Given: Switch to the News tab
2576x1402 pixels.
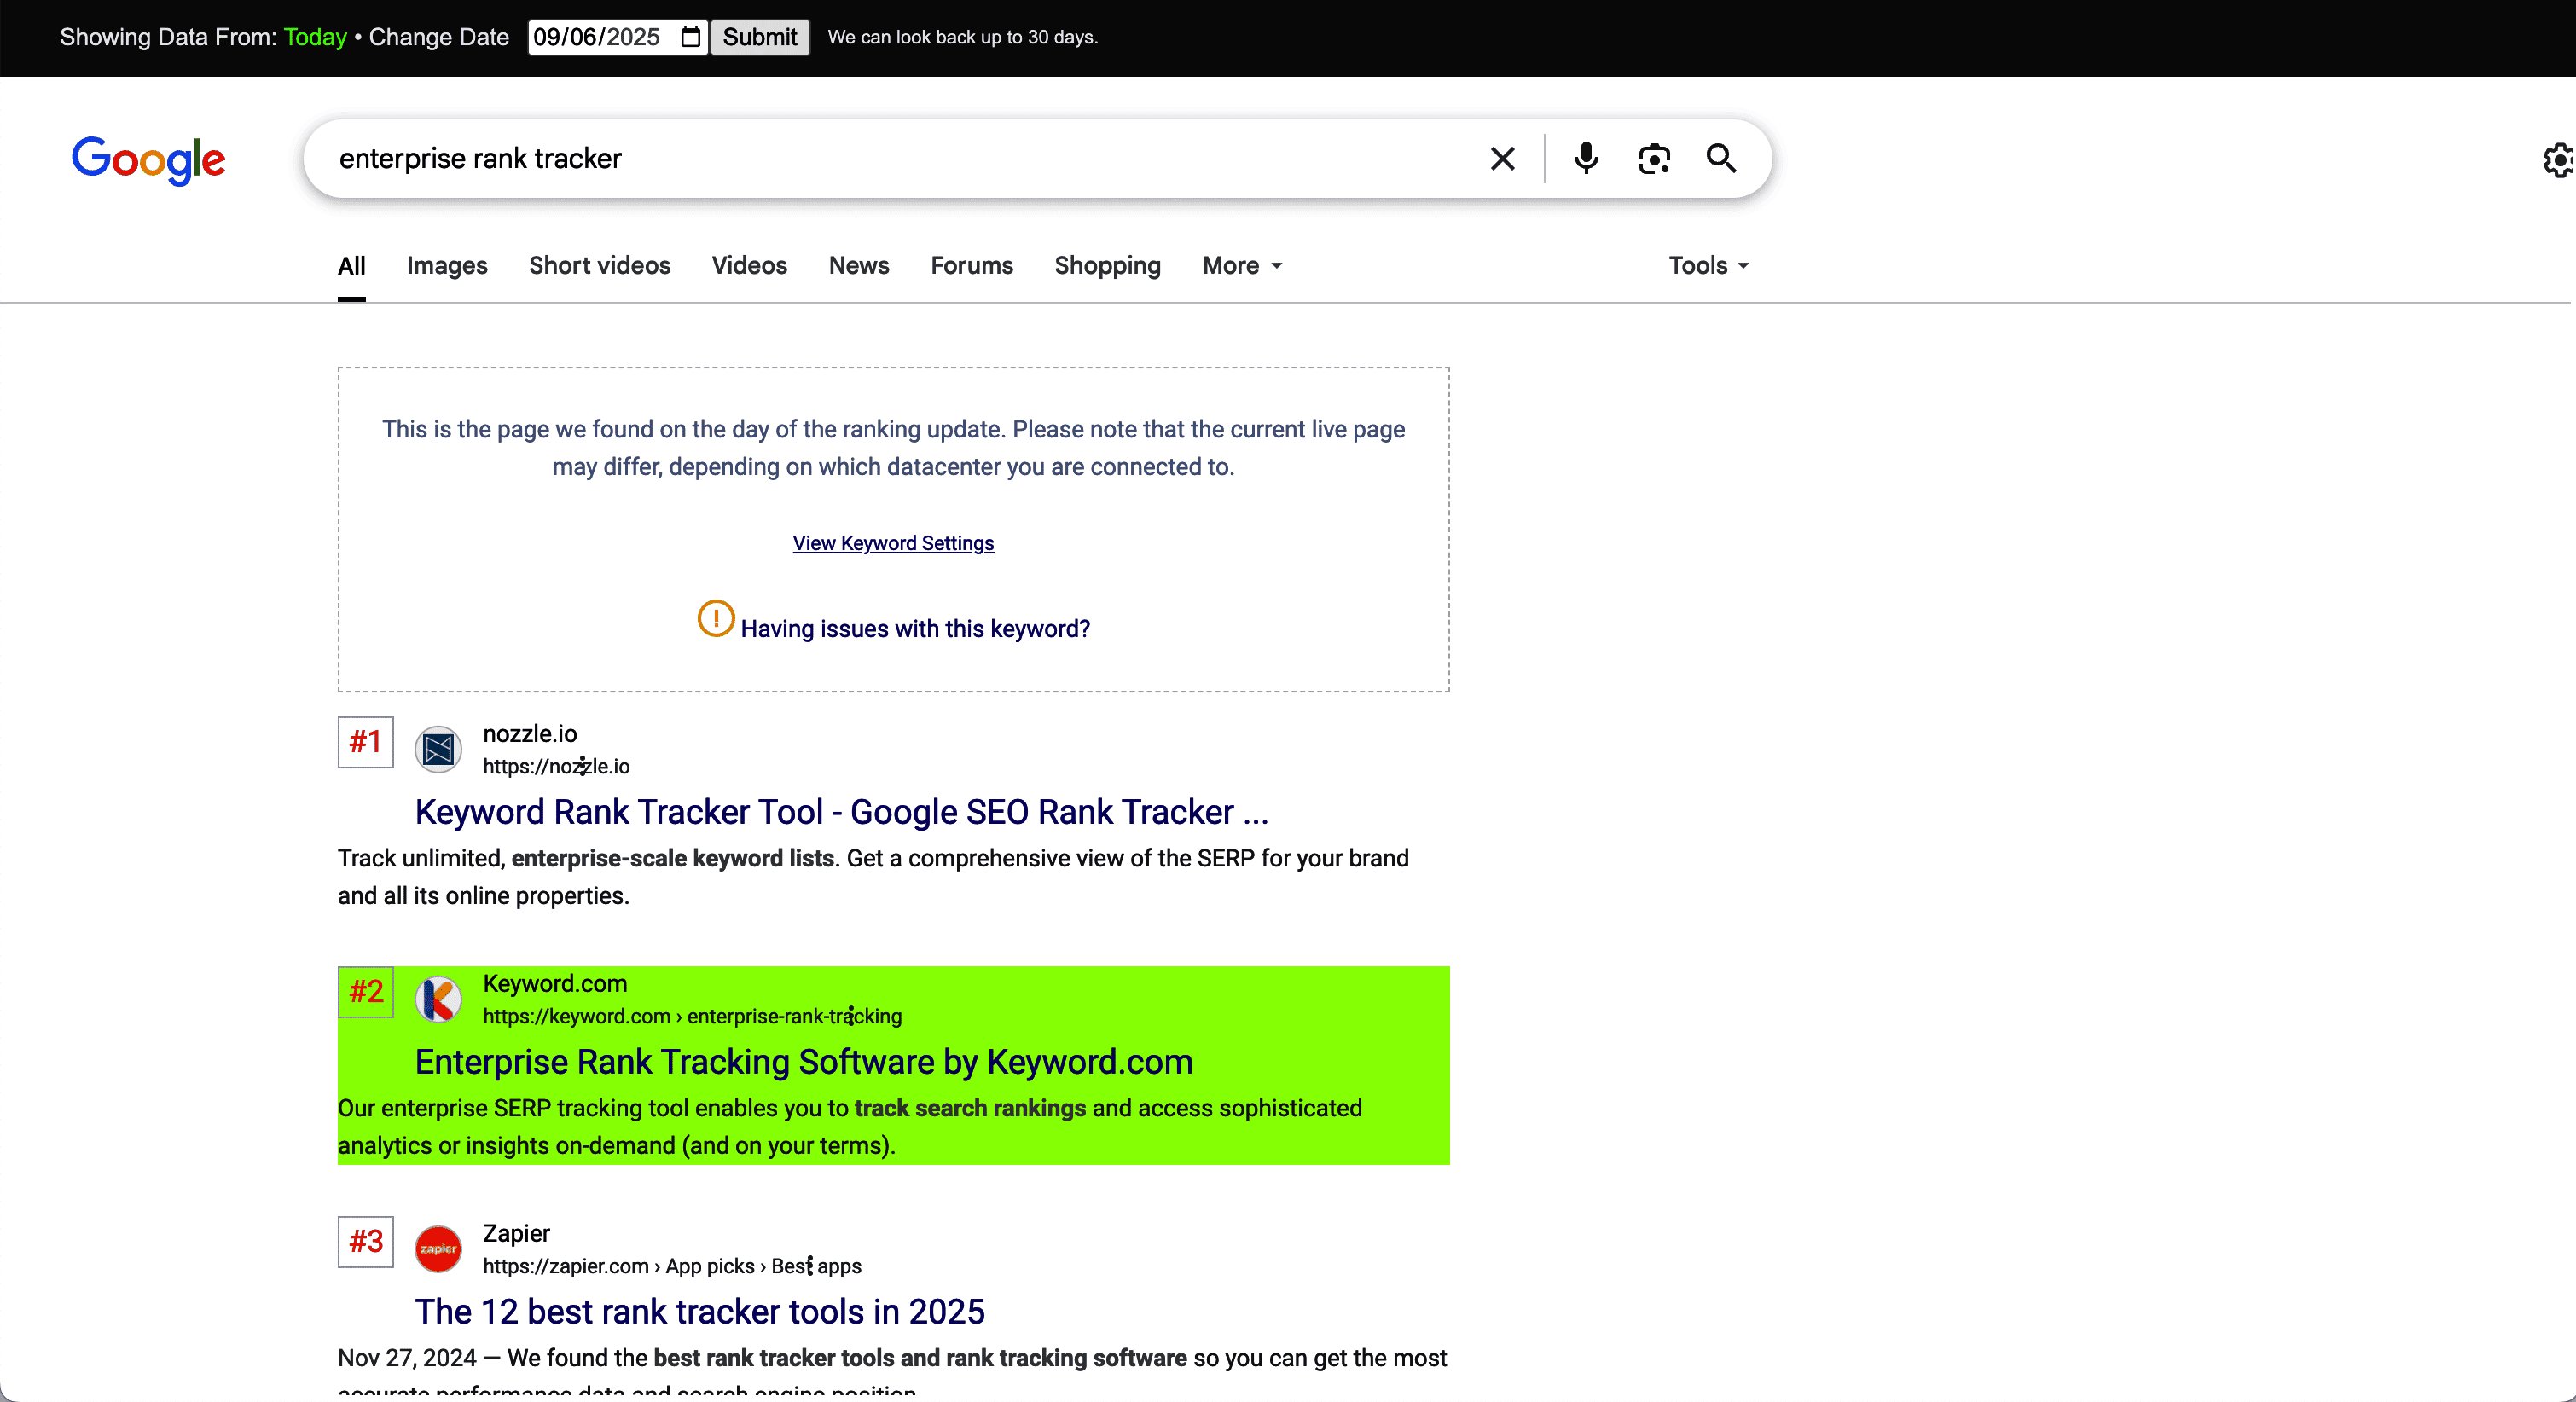Looking at the screenshot, I should pyautogui.click(x=859, y=266).
